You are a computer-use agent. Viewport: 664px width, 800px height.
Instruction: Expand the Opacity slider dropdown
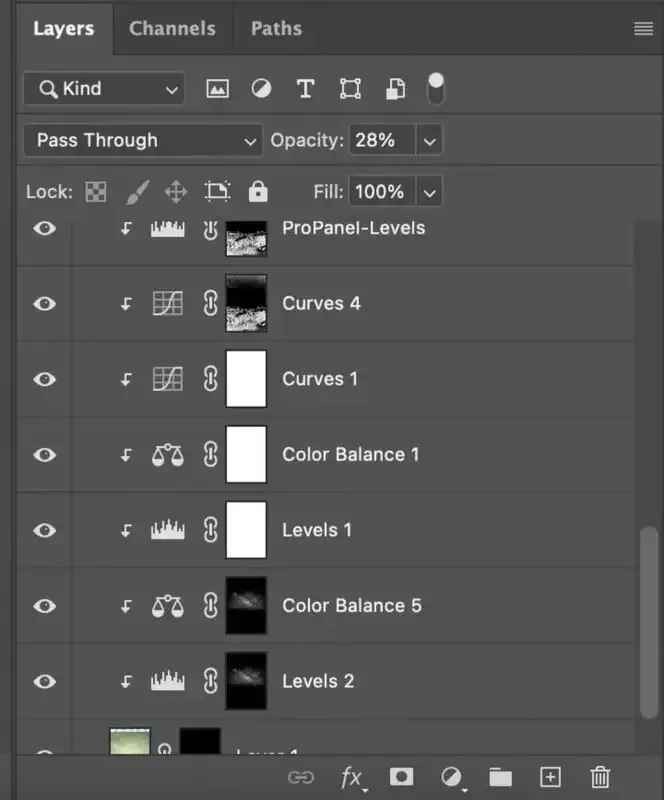[x=430, y=141]
